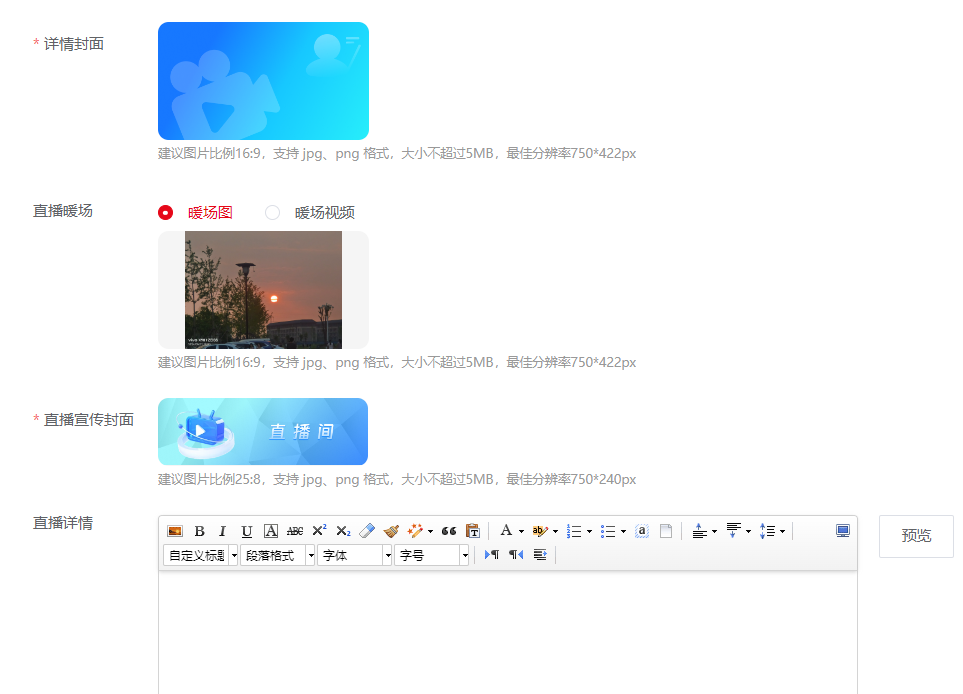Click the paragraph spacing before icon
The width and height of the screenshot is (963, 694).
point(699,531)
